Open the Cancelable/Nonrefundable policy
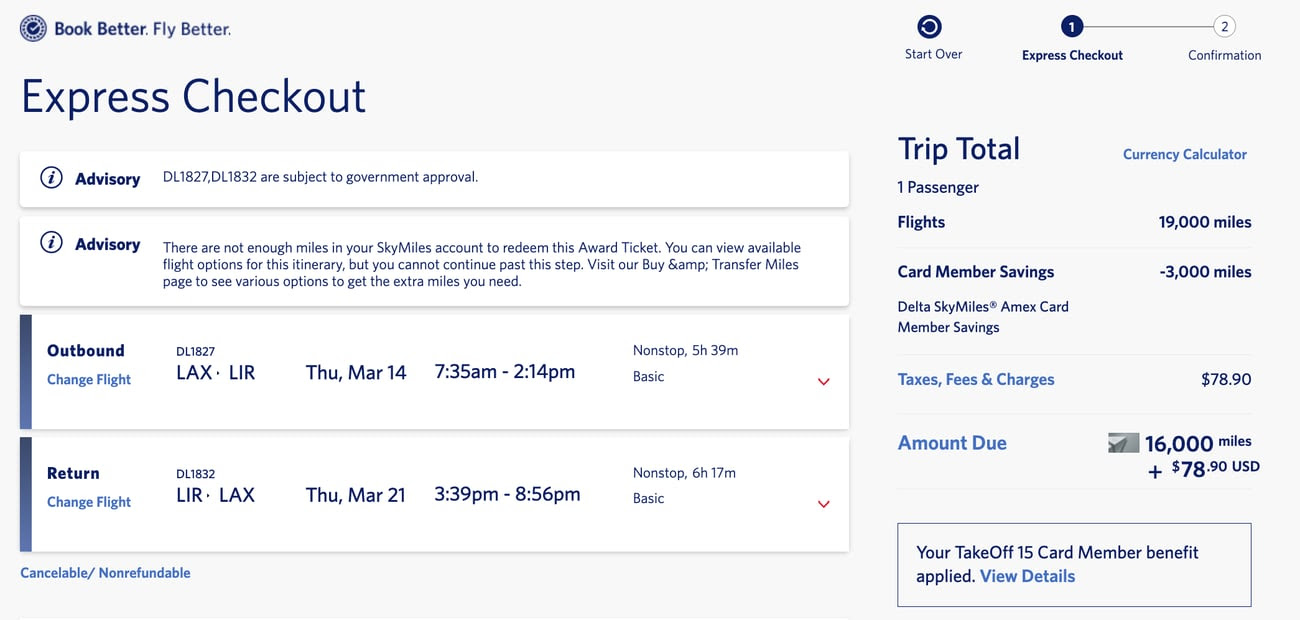The image size is (1300, 620). (105, 572)
